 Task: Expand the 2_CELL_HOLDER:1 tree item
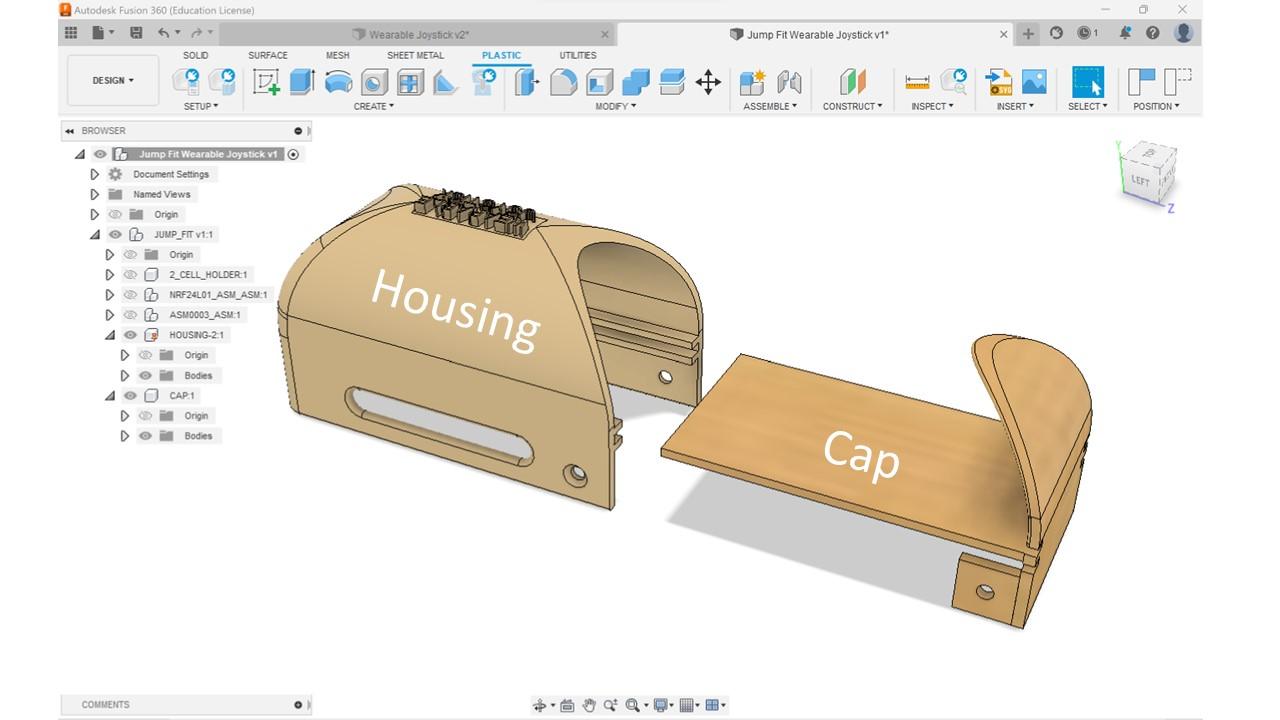[110, 274]
